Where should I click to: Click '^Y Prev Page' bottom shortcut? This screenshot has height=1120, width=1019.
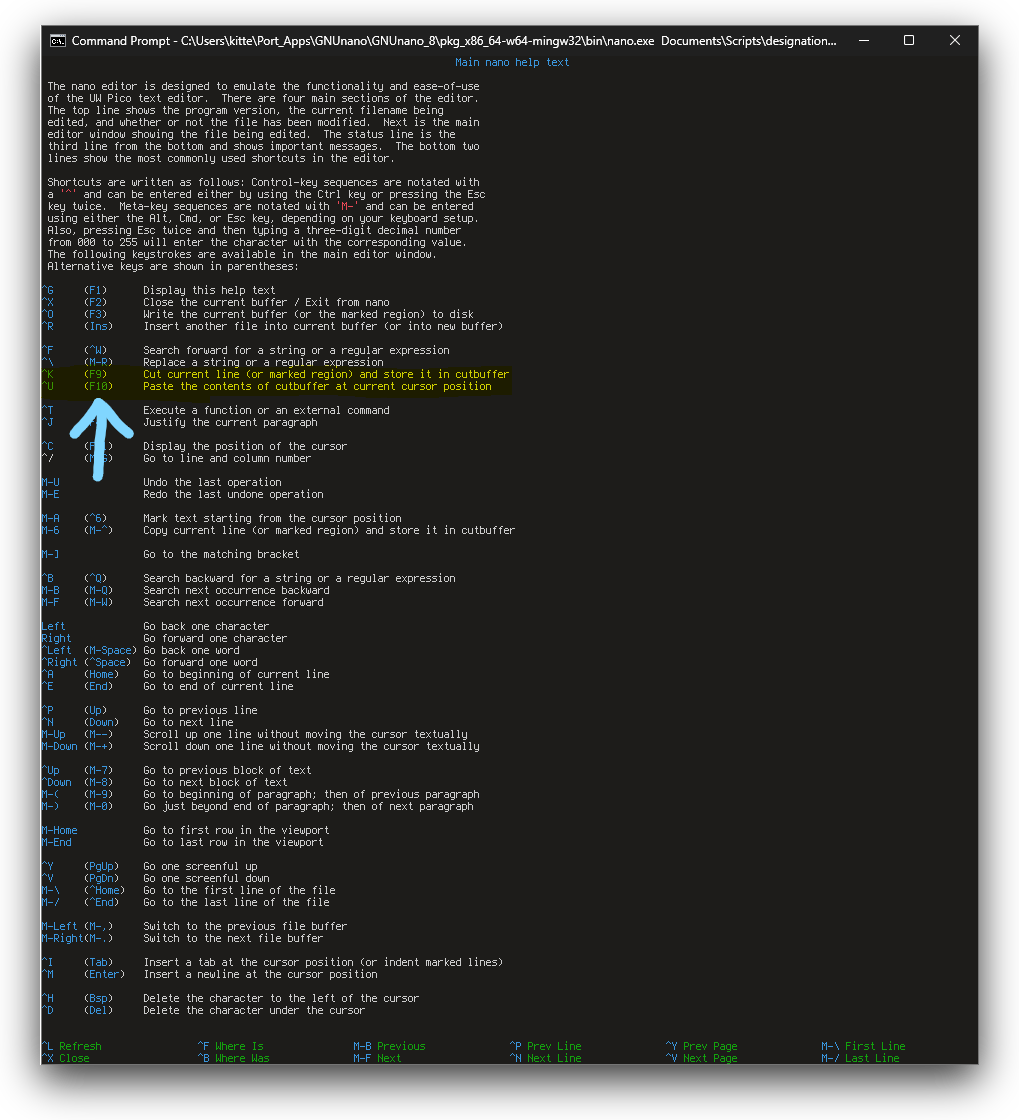click(701, 1046)
